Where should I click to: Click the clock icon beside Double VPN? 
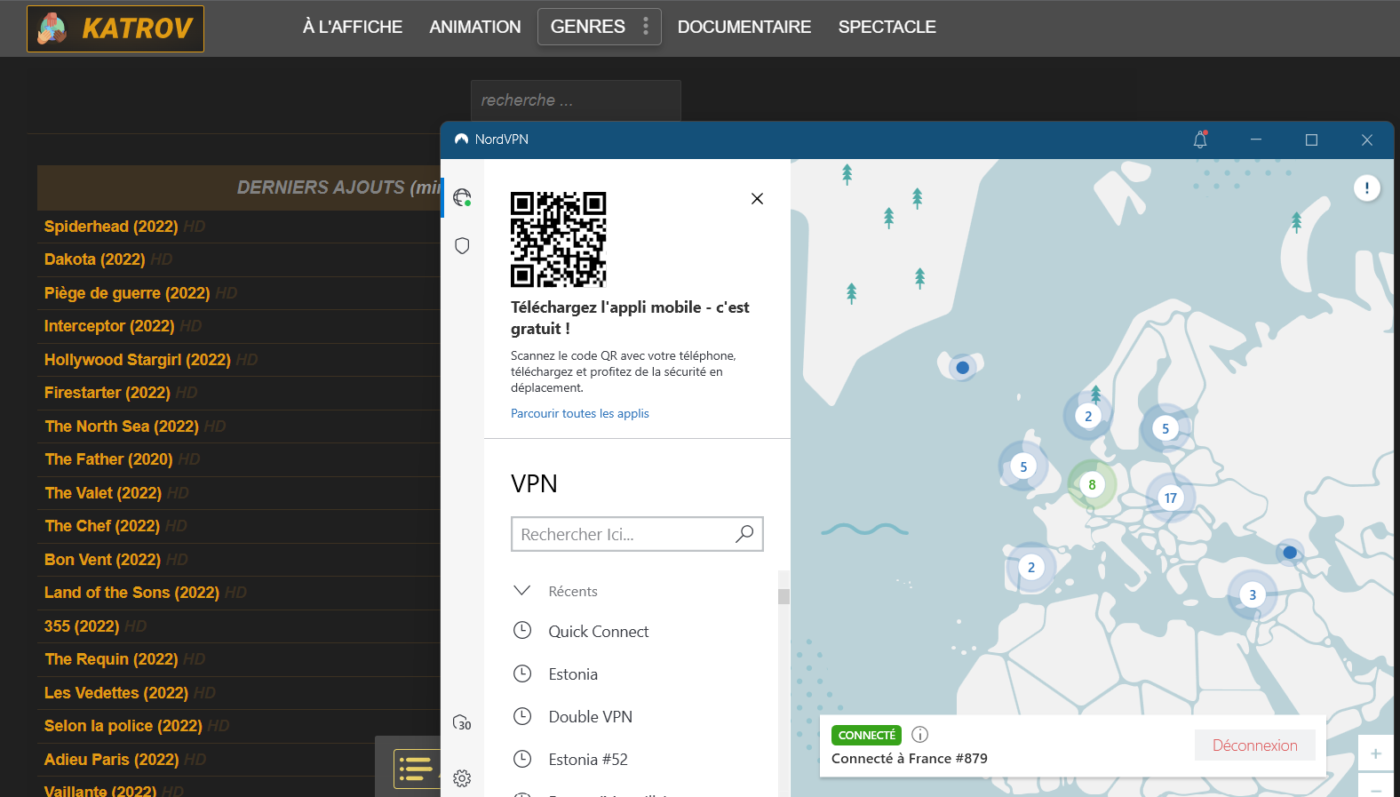(522, 716)
